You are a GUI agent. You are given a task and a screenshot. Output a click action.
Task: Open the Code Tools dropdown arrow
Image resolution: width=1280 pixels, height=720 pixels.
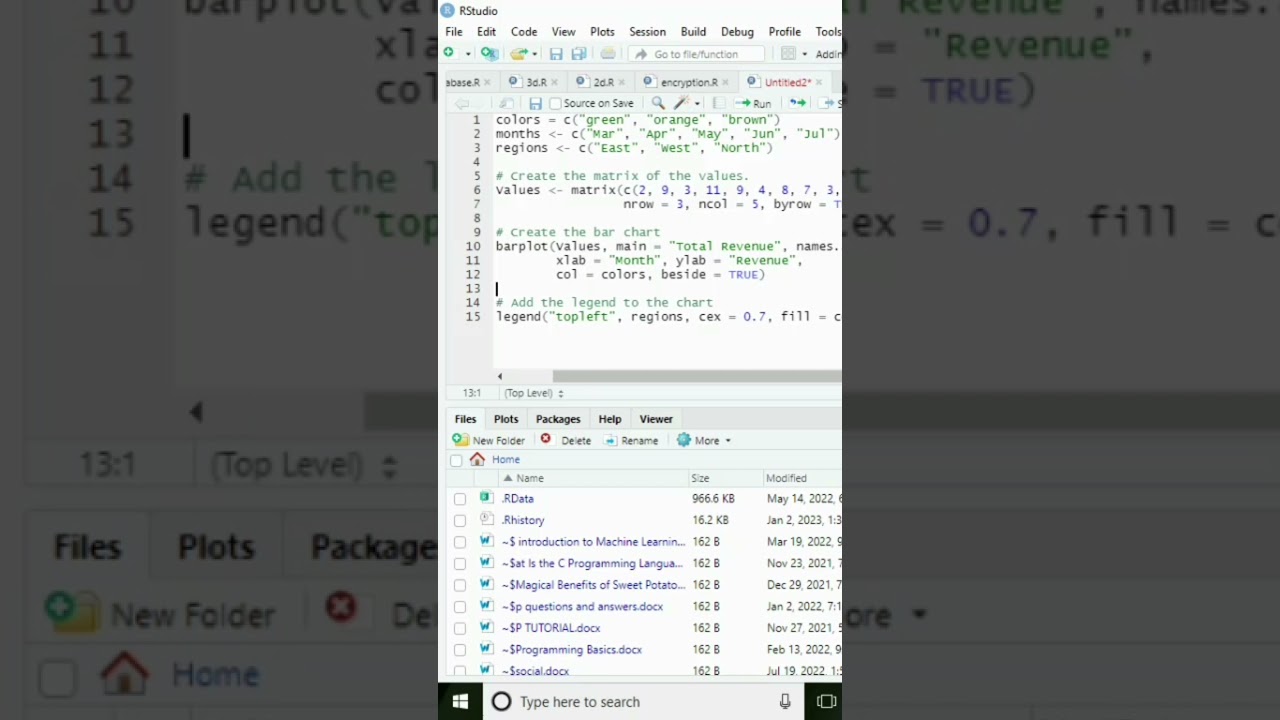697,103
